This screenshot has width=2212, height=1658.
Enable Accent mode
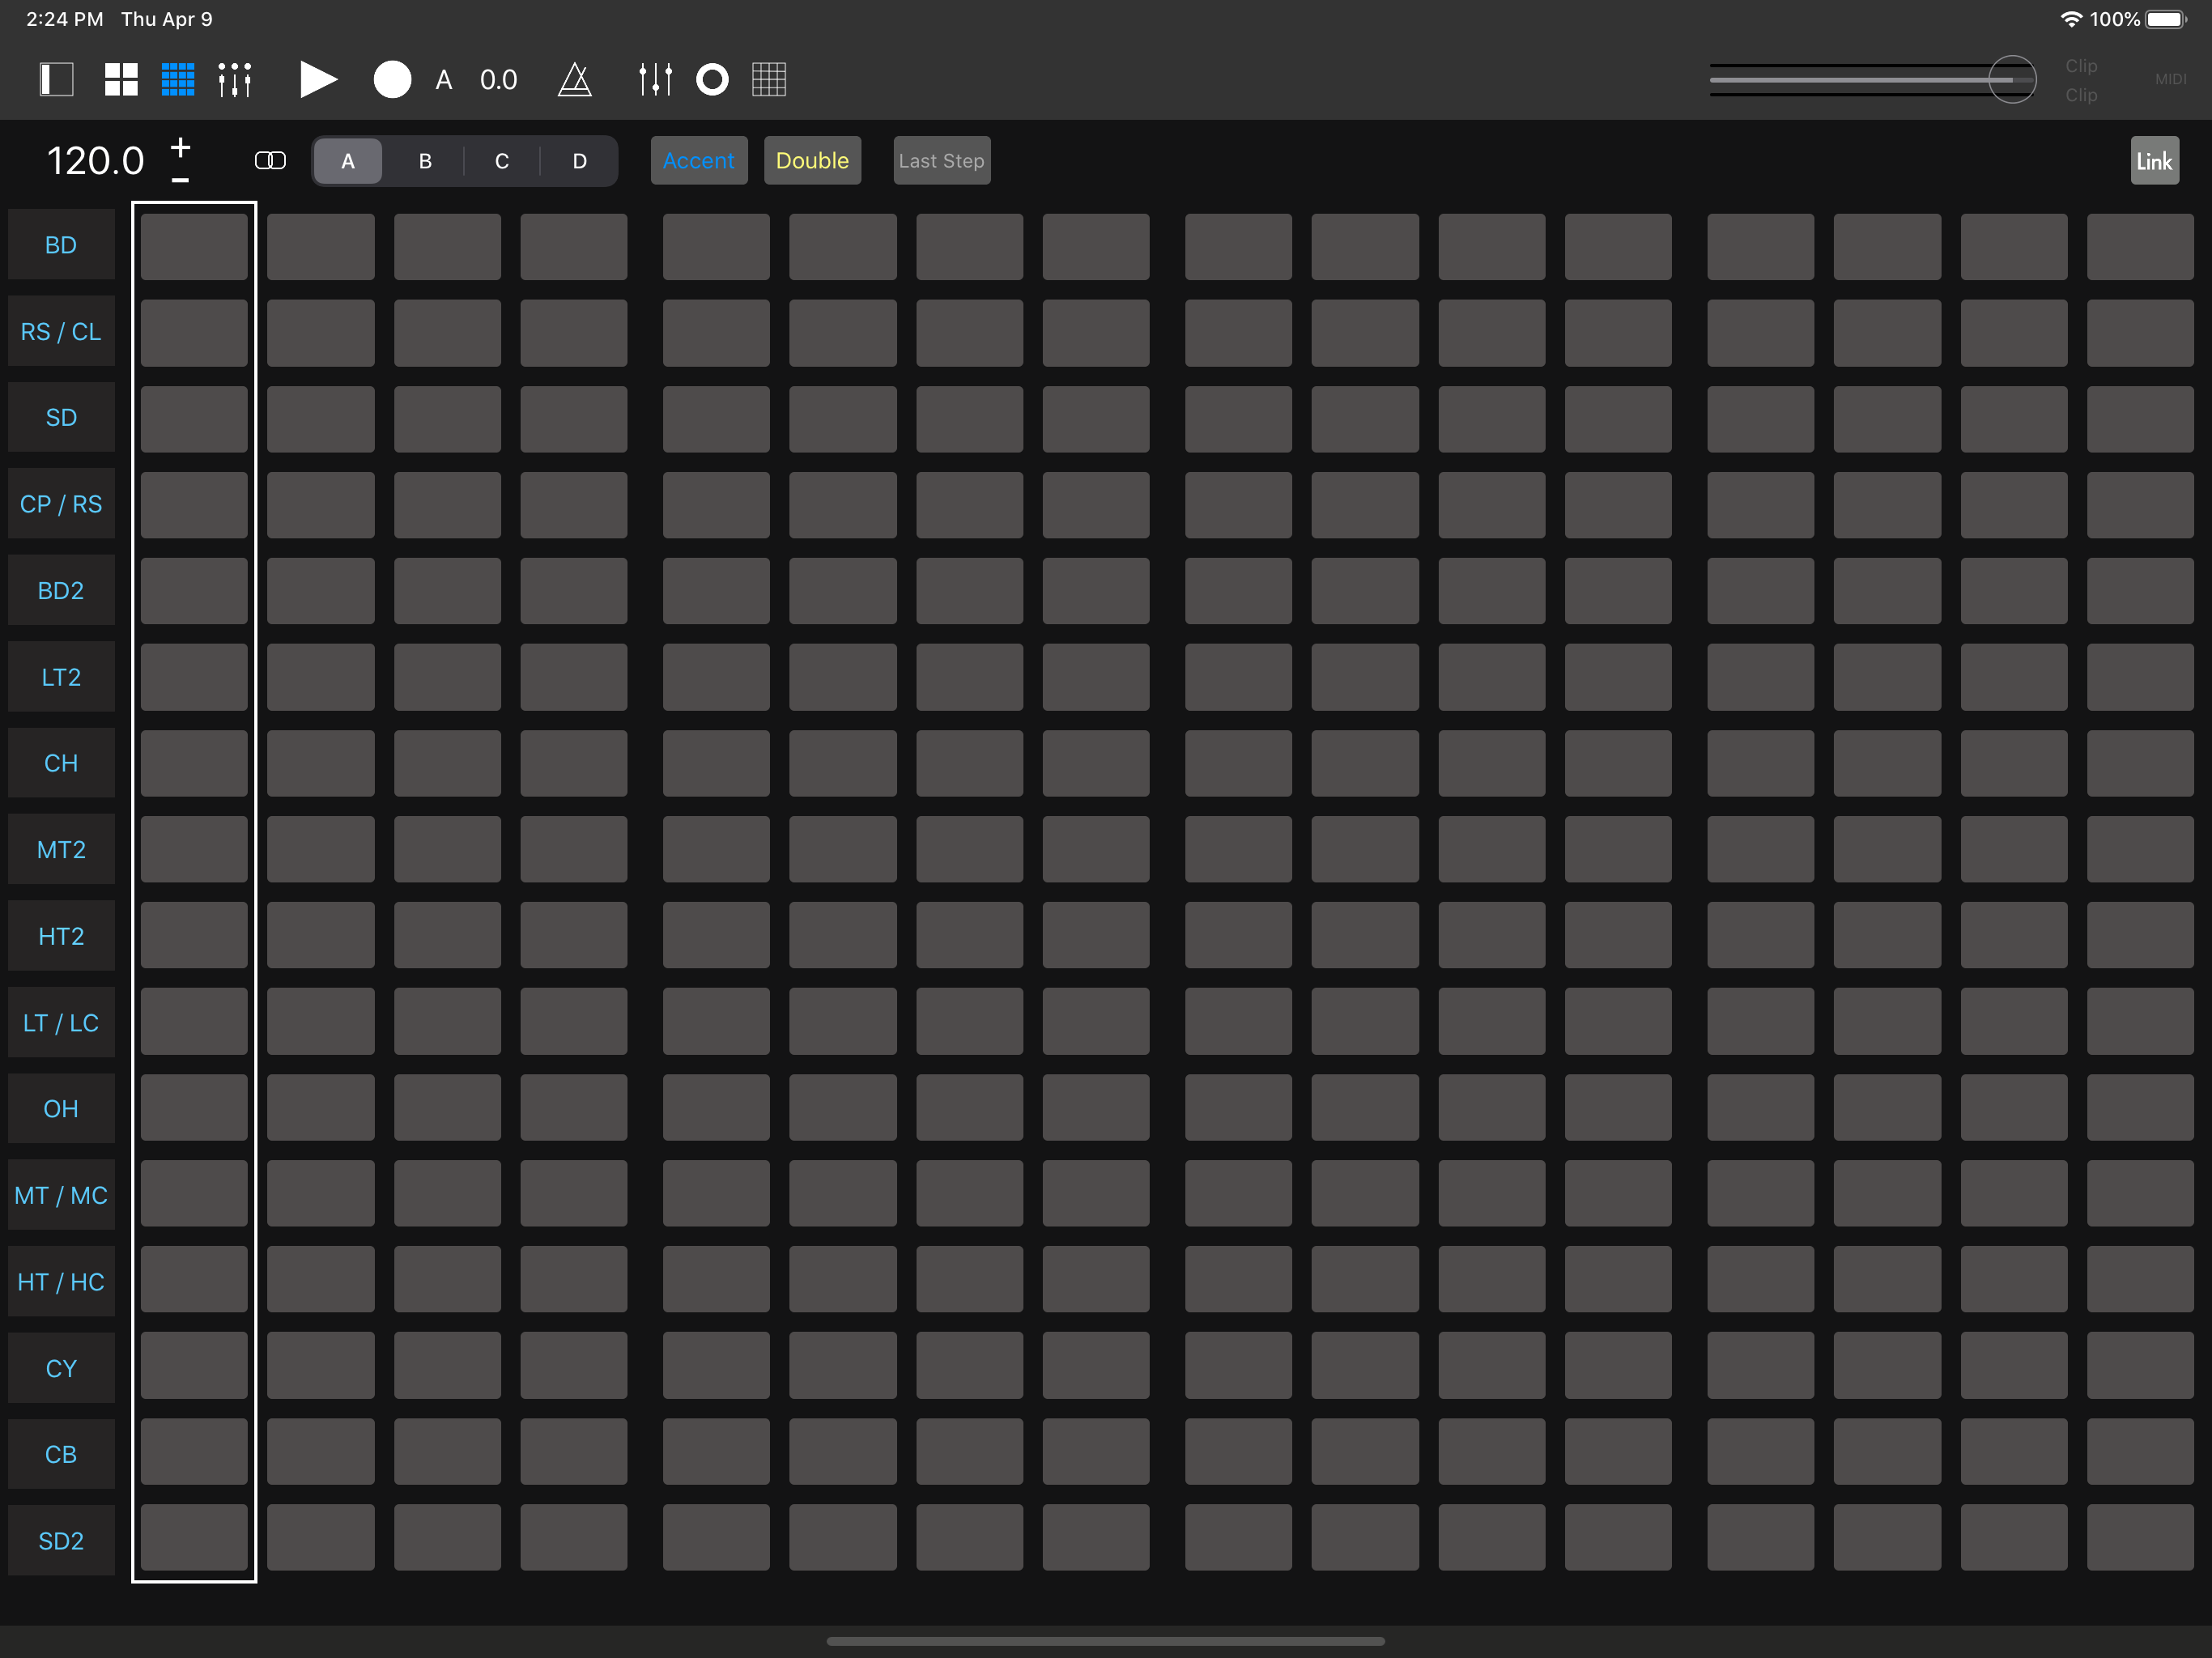pyautogui.click(x=699, y=161)
